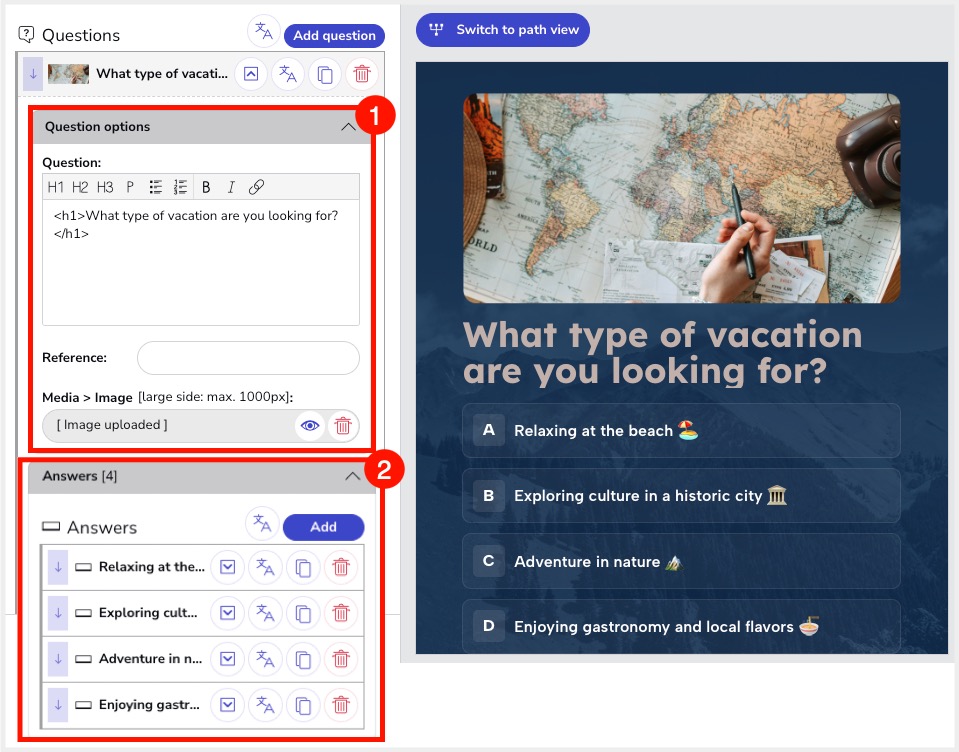Switch to path view
The height and width of the screenshot is (752, 959).
(503, 30)
